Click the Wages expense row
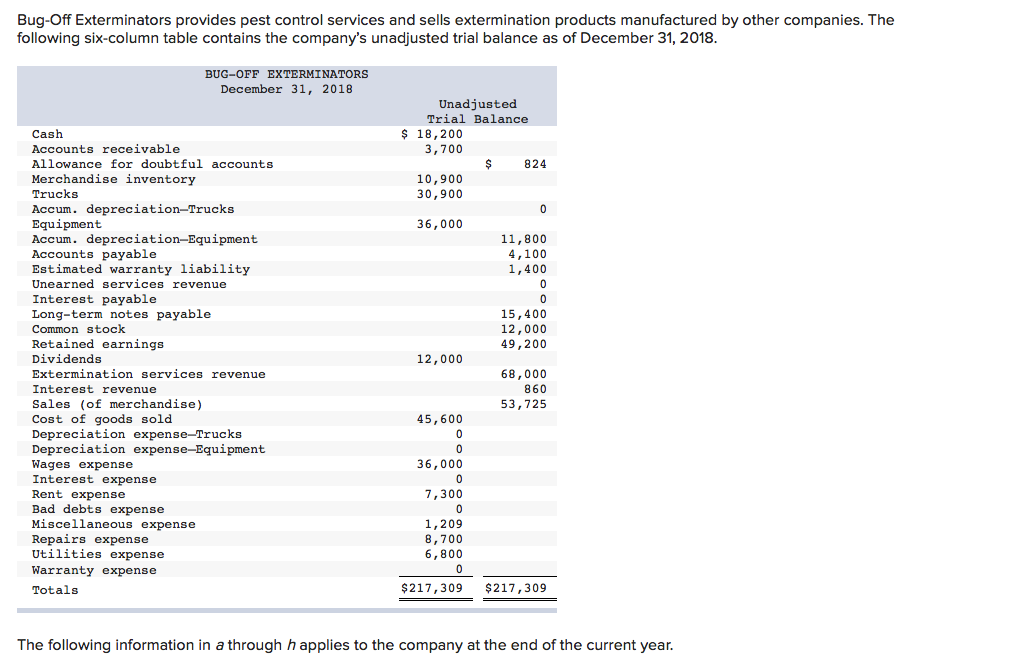 coord(75,464)
